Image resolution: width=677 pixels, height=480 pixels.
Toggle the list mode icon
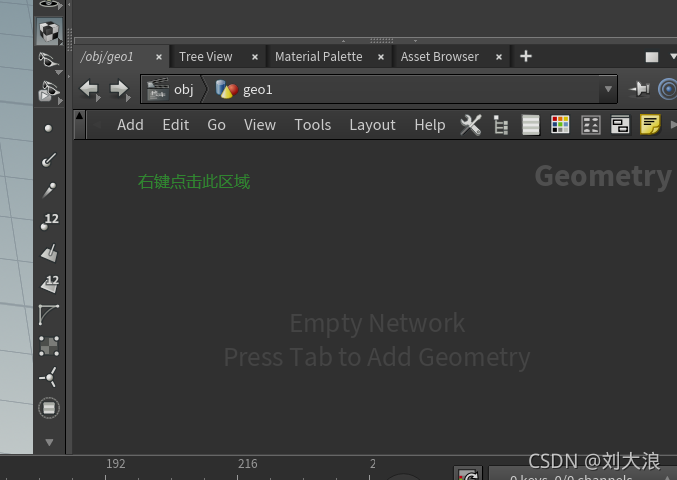(x=531, y=125)
